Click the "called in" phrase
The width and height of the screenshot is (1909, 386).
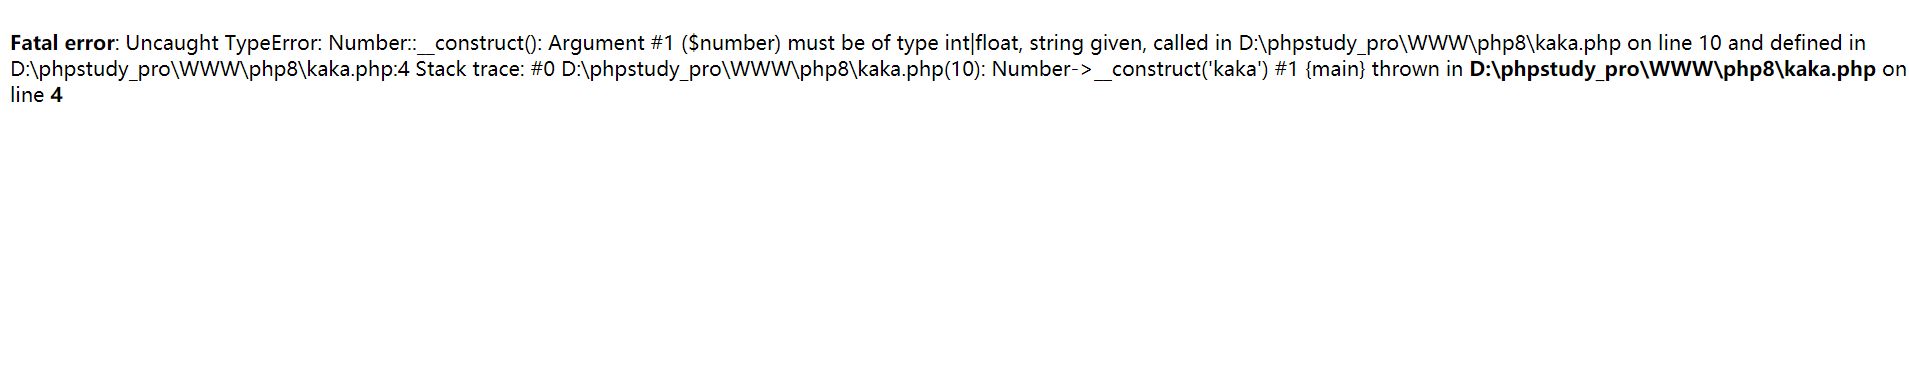[1193, 43]
